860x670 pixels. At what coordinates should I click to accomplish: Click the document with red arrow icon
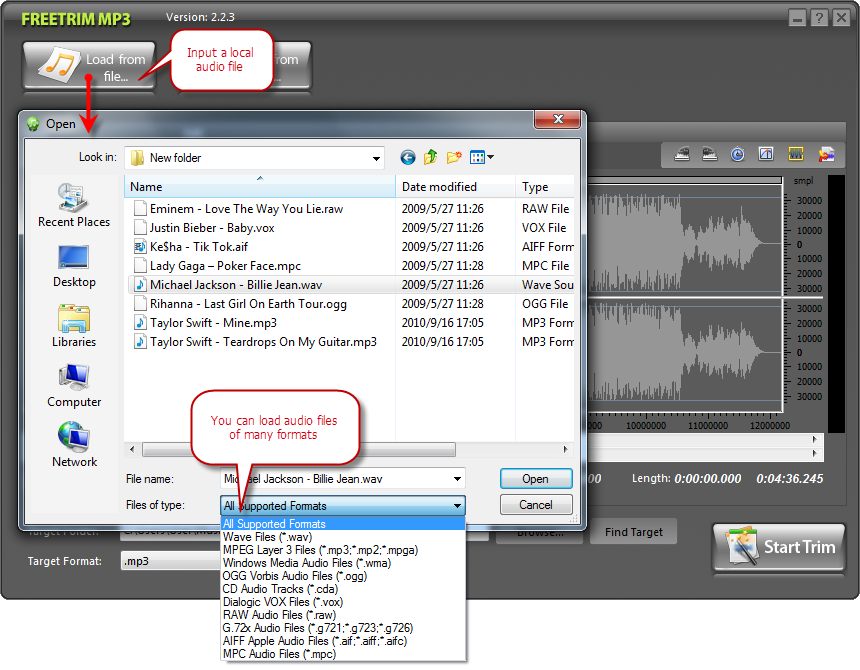[x=826, y=155]
